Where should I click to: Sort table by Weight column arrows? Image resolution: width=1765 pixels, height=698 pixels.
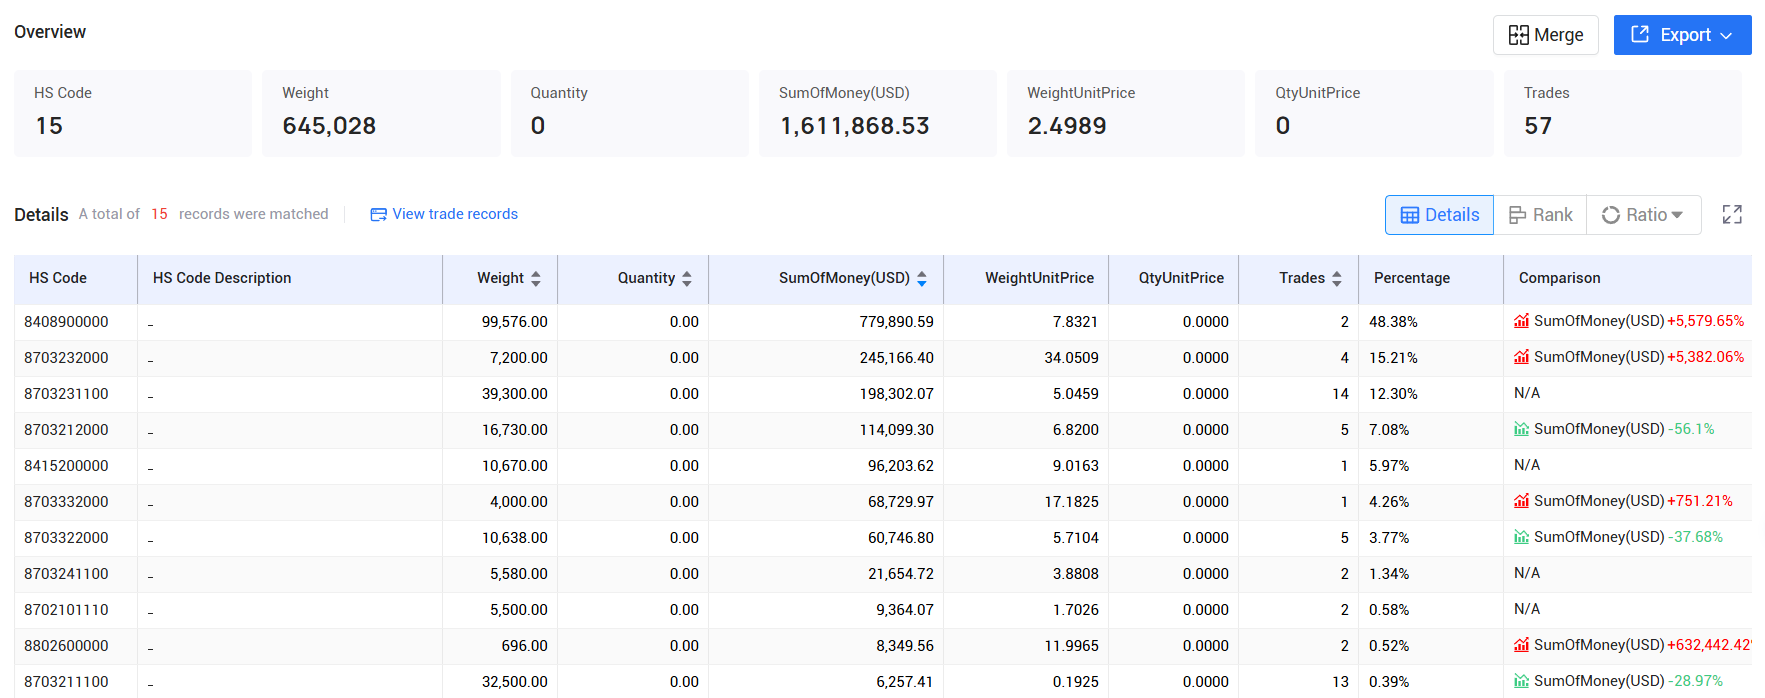pyautogui.click(x=536, y=279)
